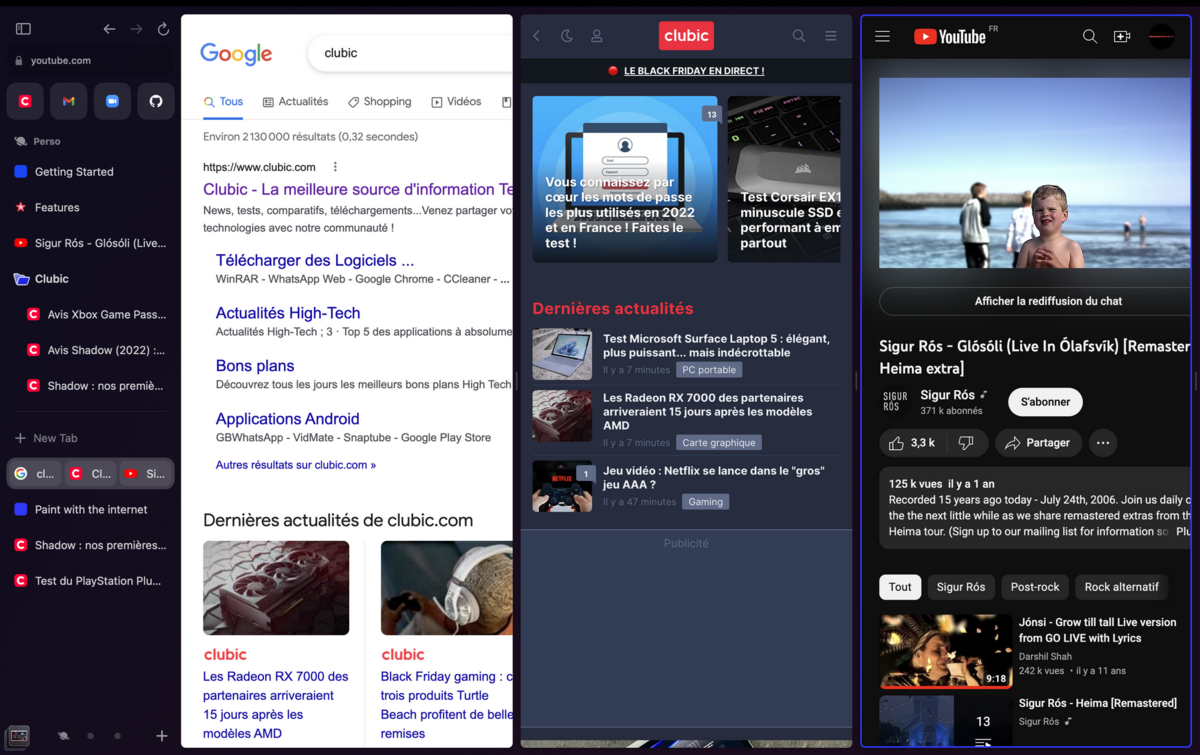Select the Vidéos tab in Google
Viewport: 1200px width, 755px height.
tap(456, 102)
